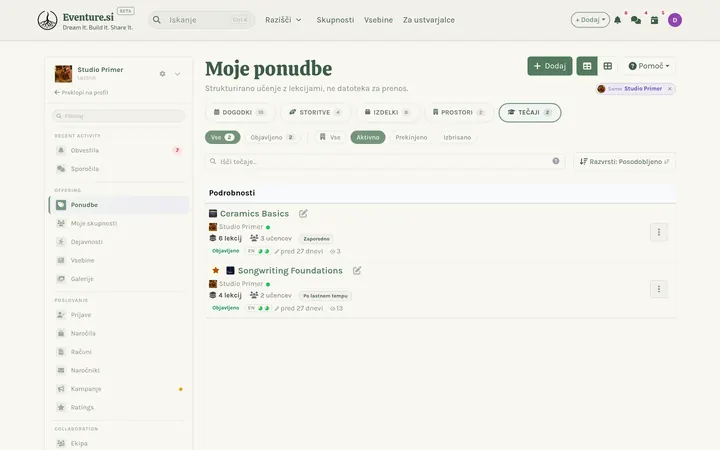Screen dimensions: 720x450
Task: Click the Iskanje global search field
Action: (201, 20)
